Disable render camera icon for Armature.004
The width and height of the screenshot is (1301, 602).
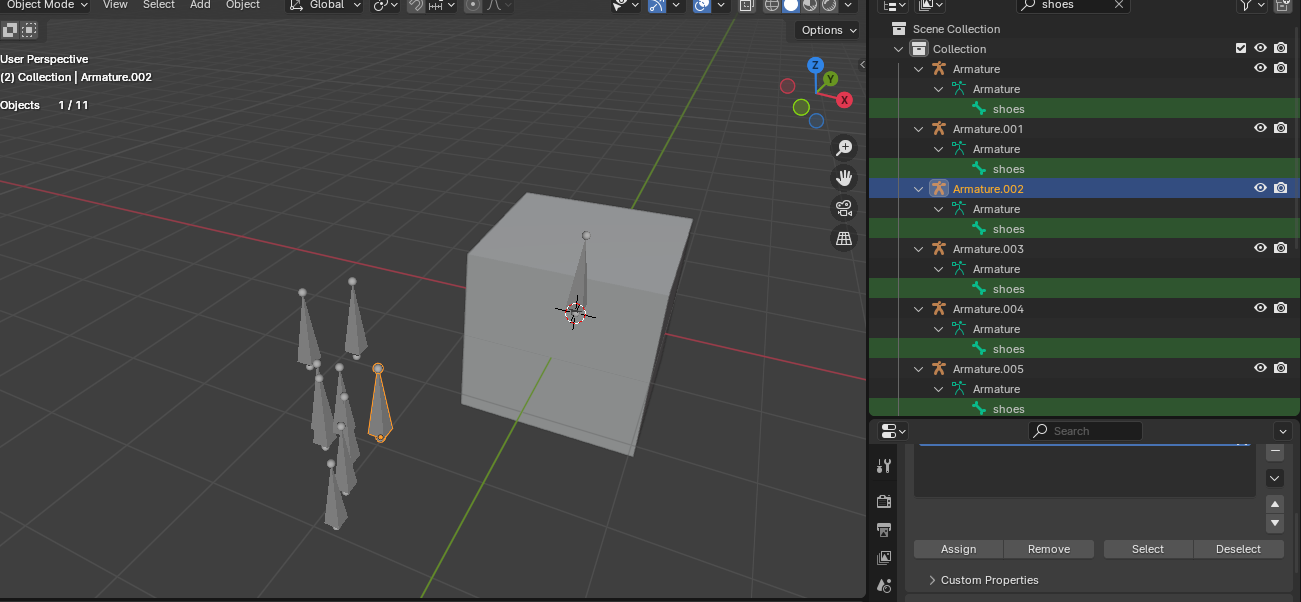click(x=1280, y=308)
